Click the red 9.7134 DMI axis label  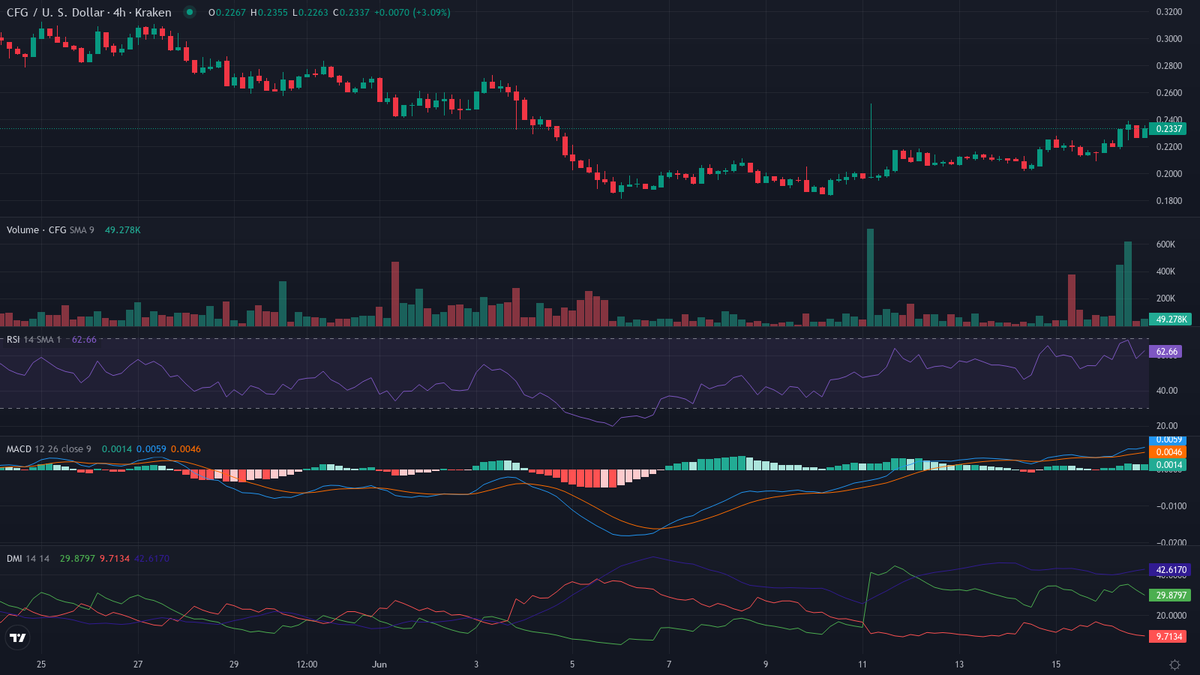click(1169, 636)
